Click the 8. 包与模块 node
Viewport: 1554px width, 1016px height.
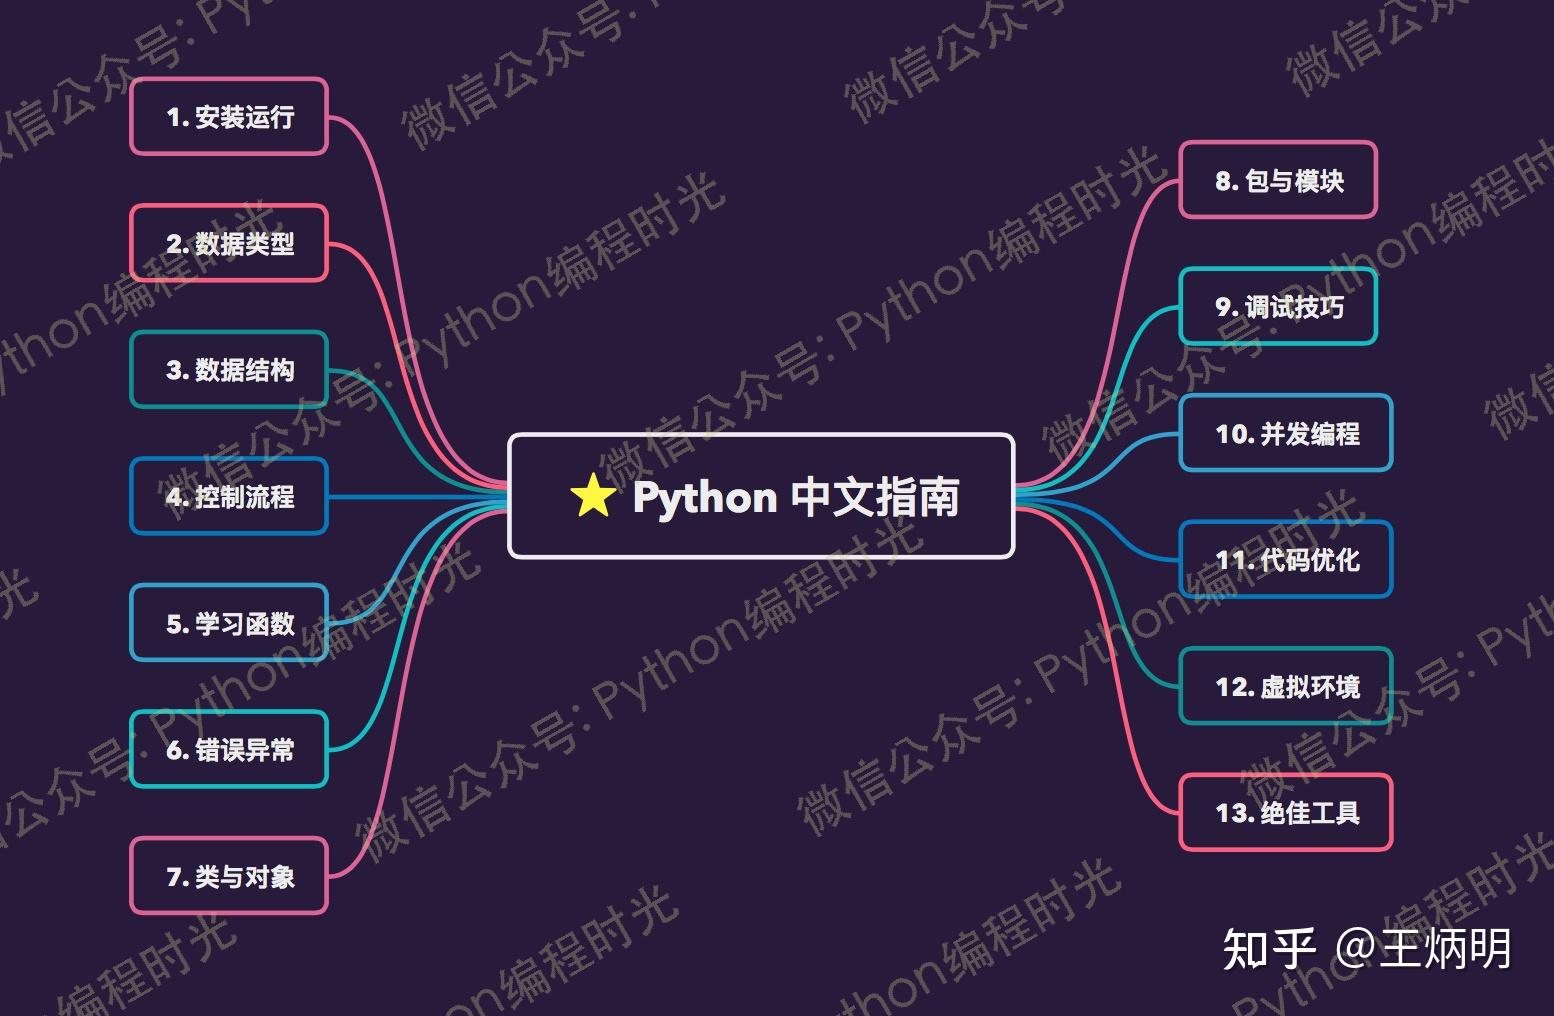1280,181
